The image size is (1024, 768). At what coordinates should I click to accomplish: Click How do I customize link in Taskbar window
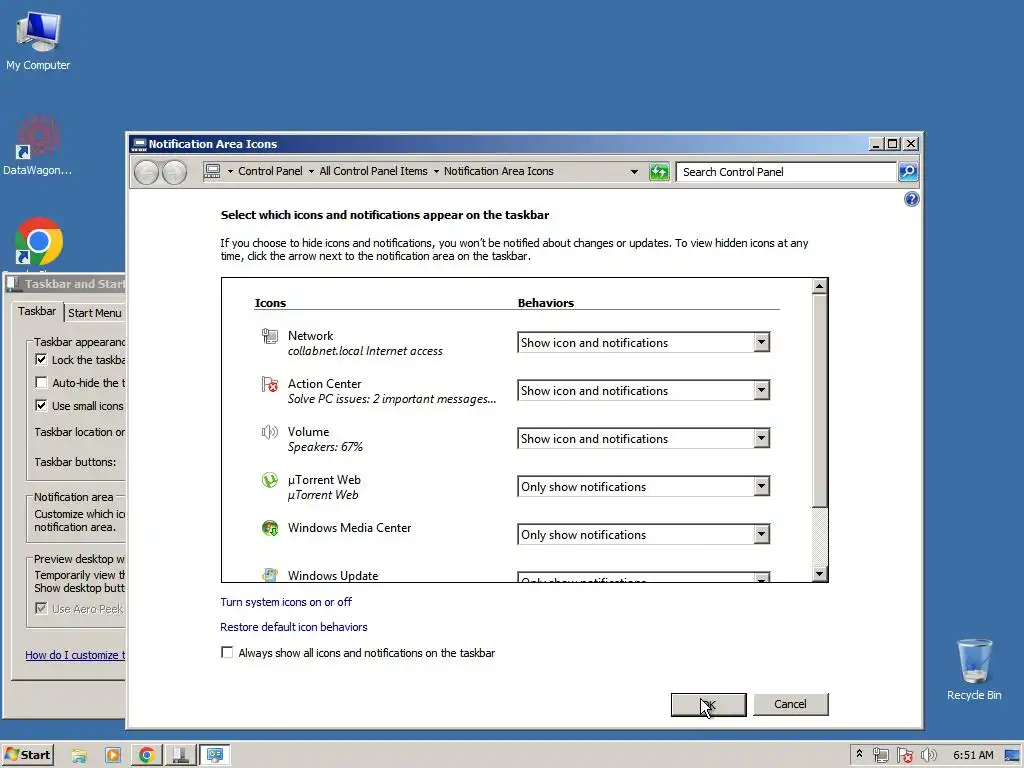click(x=74, y=655)
